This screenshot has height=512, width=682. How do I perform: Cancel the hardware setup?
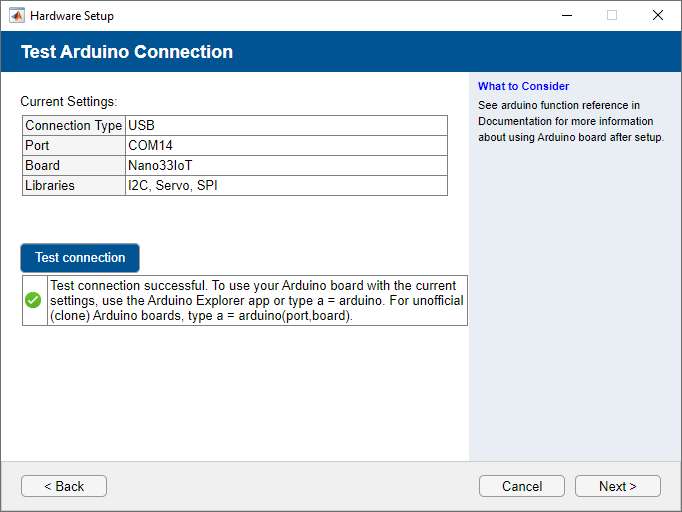click(x=522, y=486)
